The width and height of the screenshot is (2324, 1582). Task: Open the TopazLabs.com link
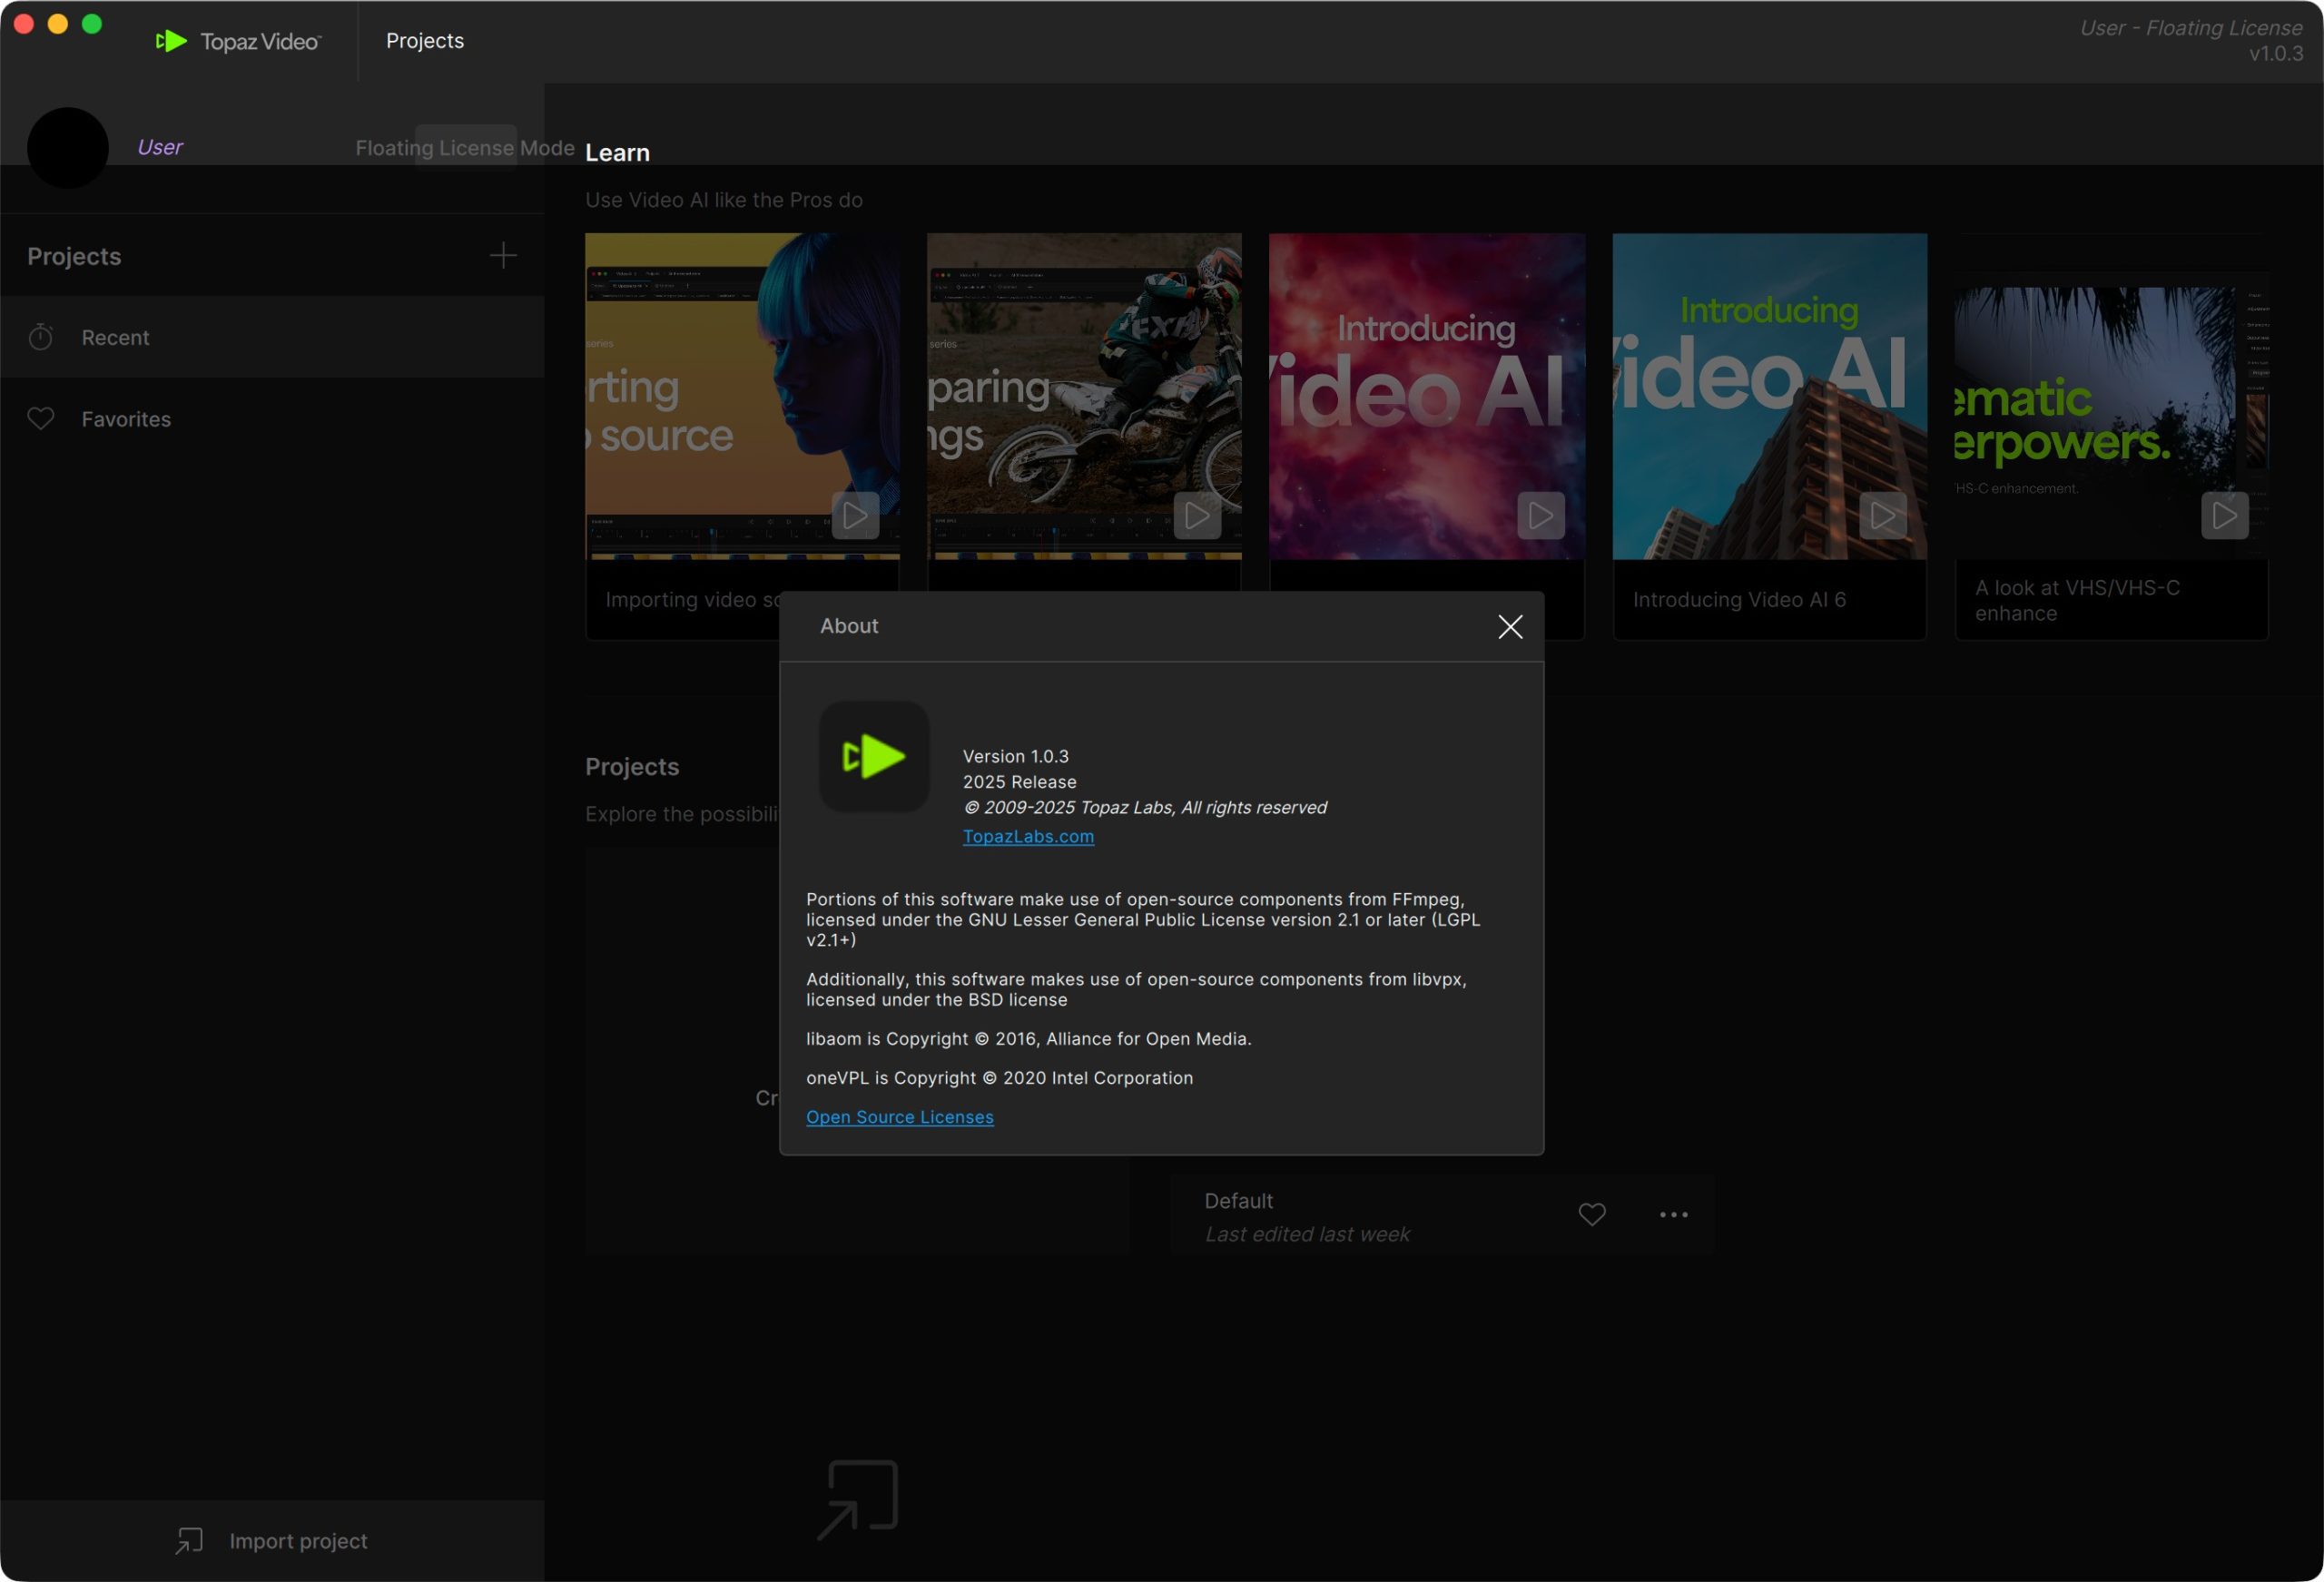pyautogui.click(x=1028, y=836)
